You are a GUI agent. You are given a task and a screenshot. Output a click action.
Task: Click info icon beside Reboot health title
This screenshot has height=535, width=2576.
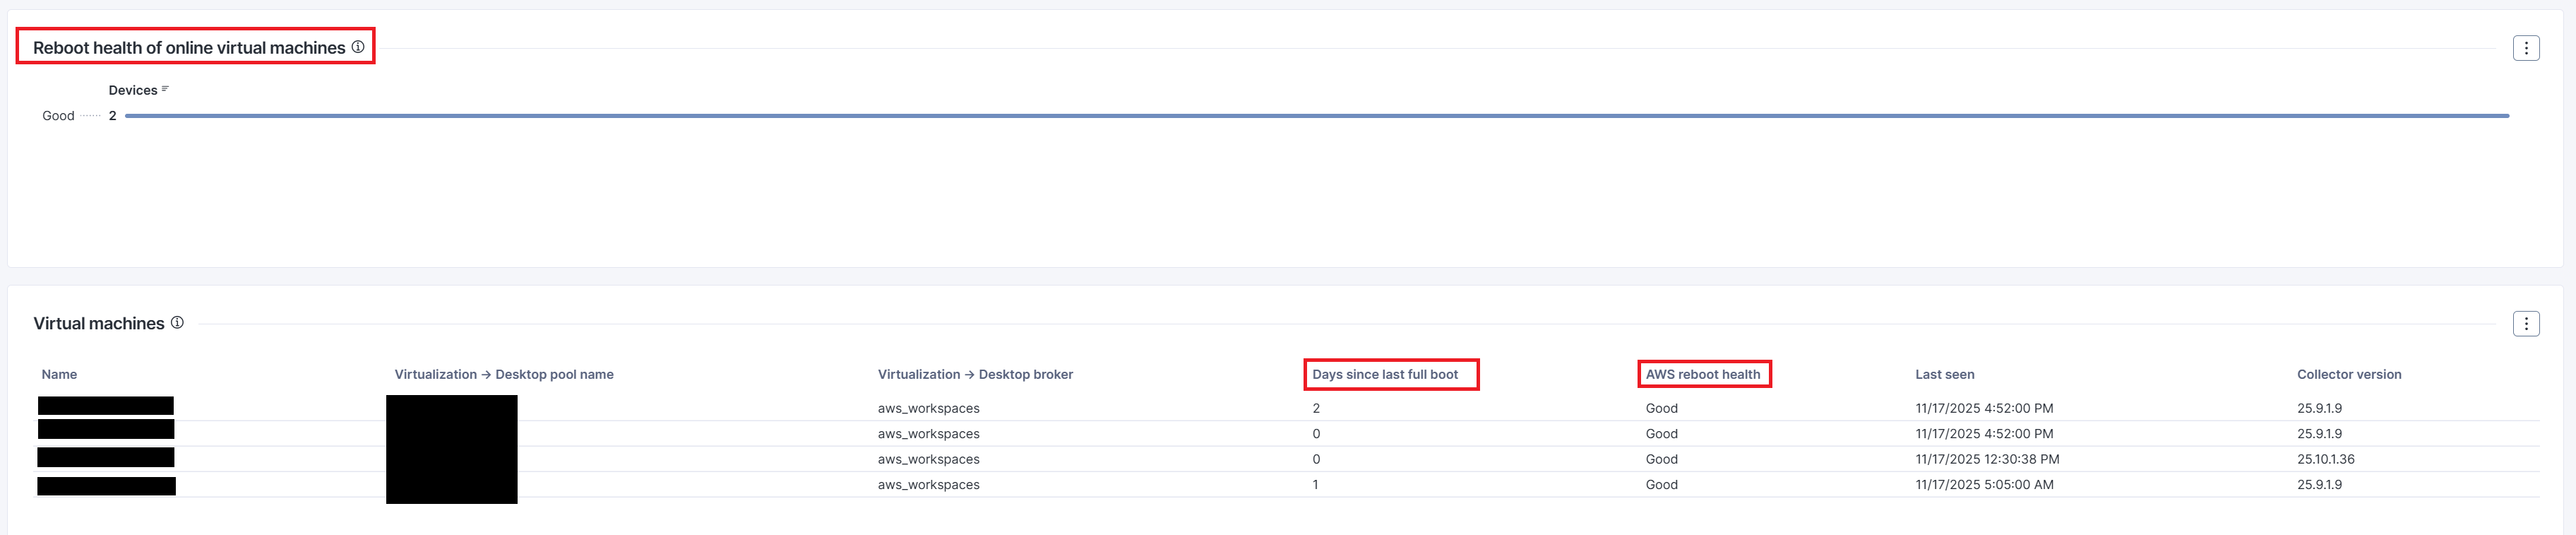click(357, 47)
